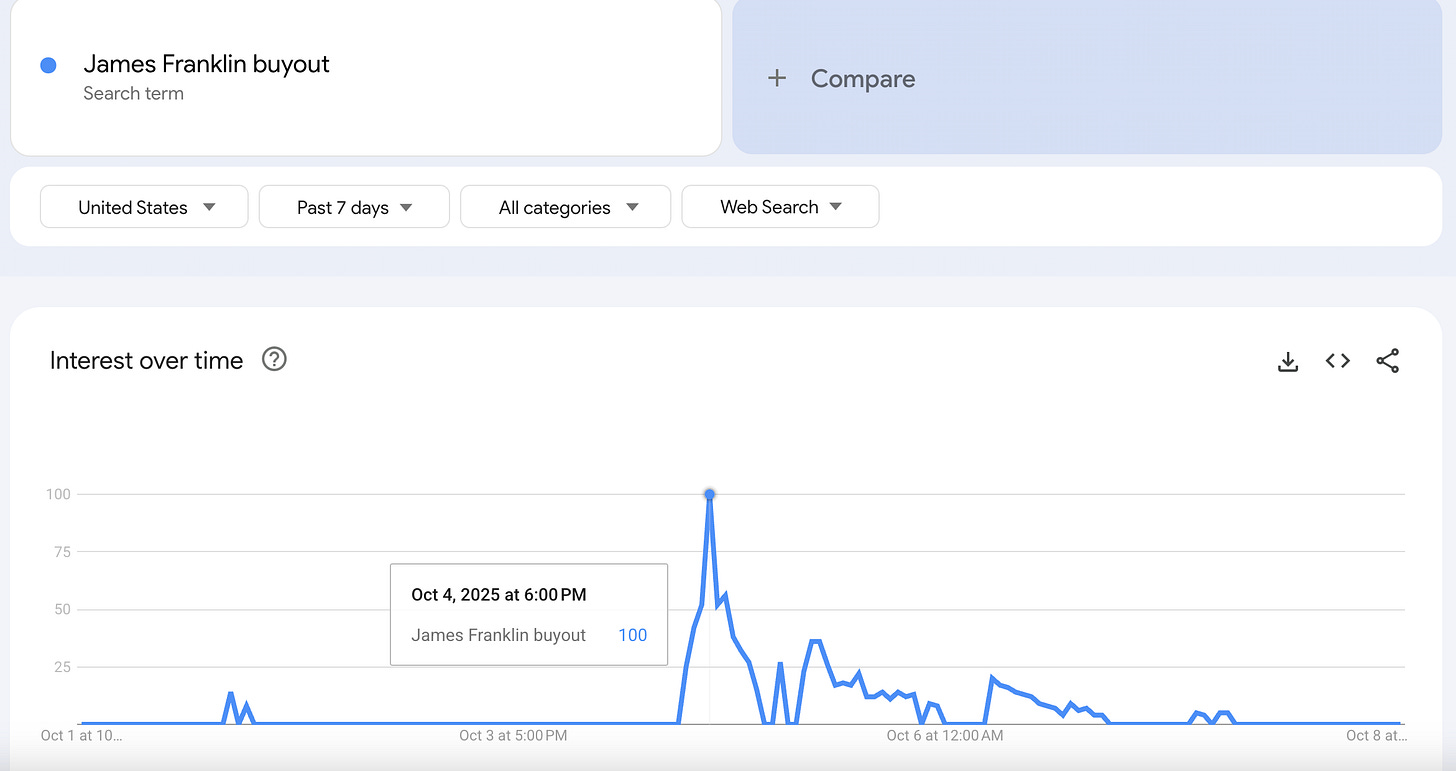Click the 'Search term' label

(134, 93)
